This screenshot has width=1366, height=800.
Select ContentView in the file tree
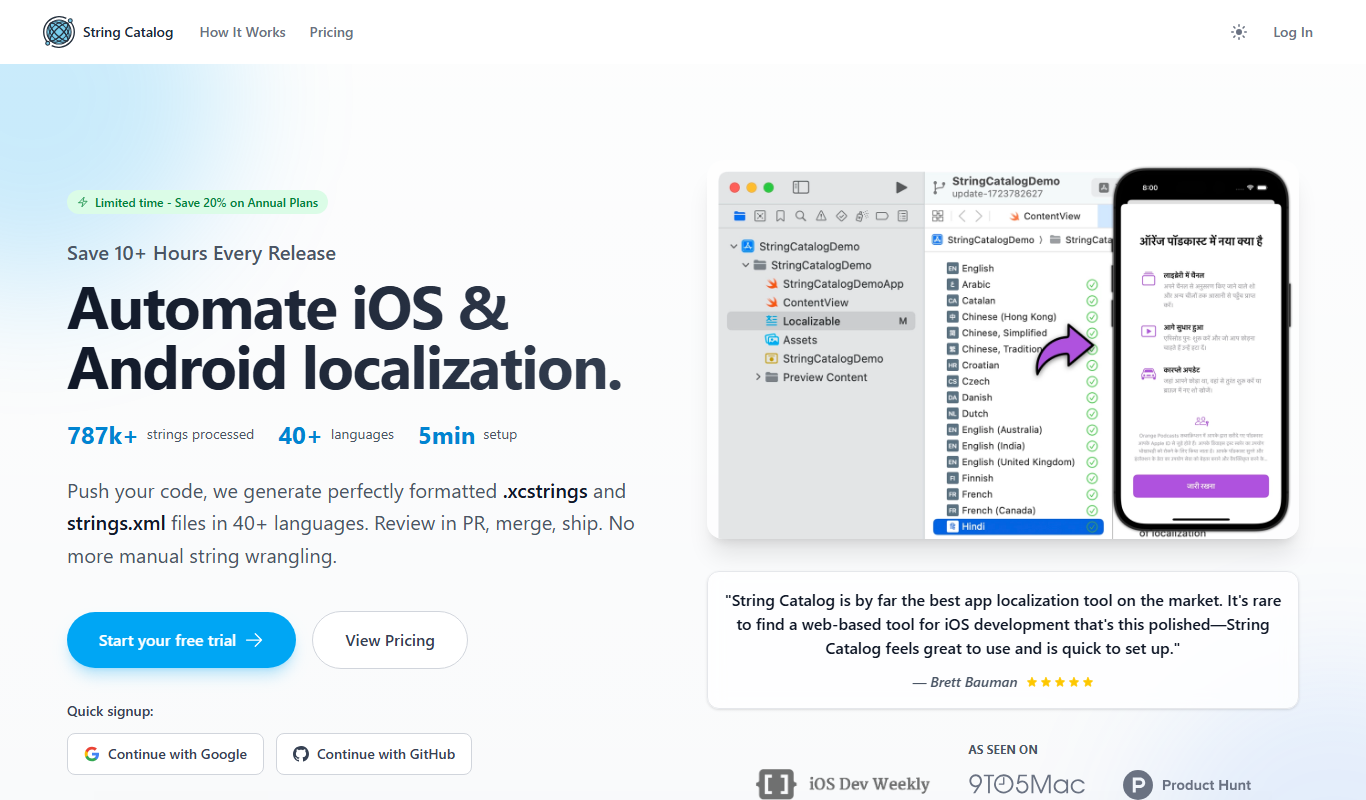[x=806, y=302]
